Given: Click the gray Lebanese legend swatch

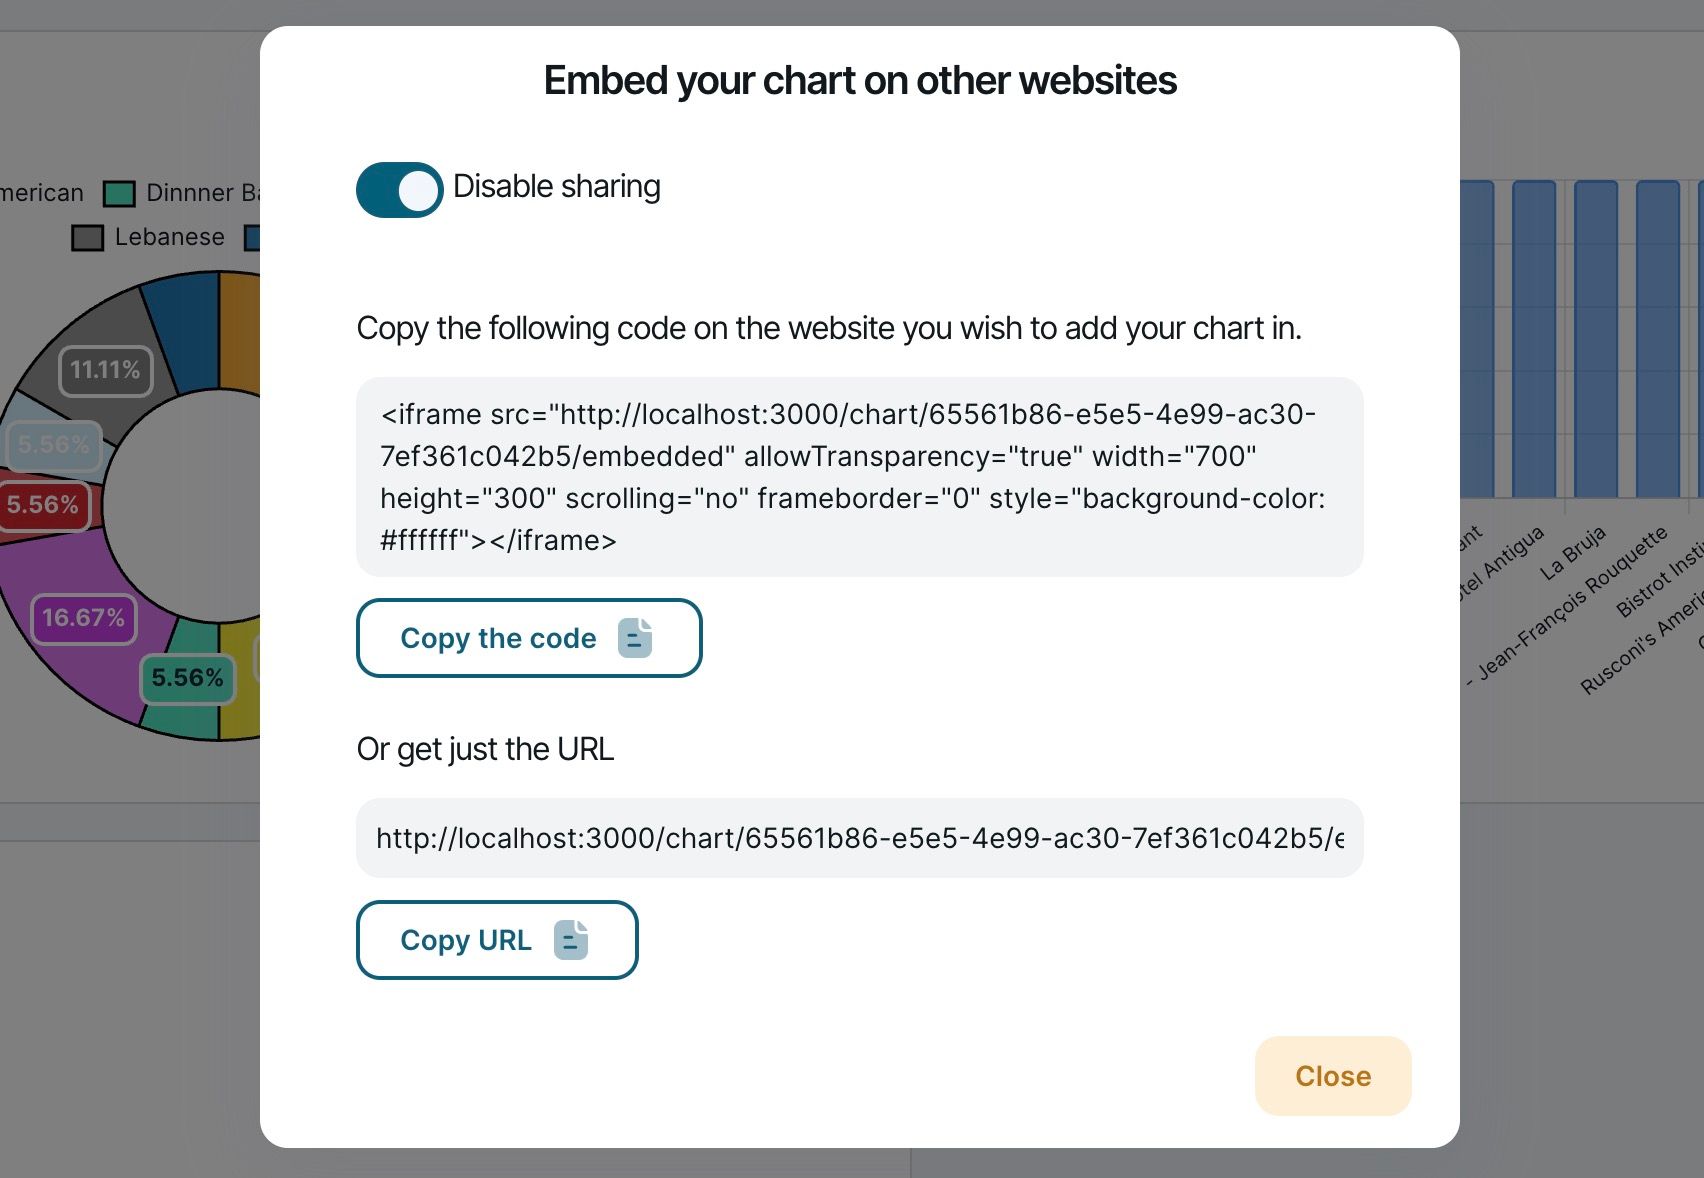Looking at the screenshot, I should point(88,238).
